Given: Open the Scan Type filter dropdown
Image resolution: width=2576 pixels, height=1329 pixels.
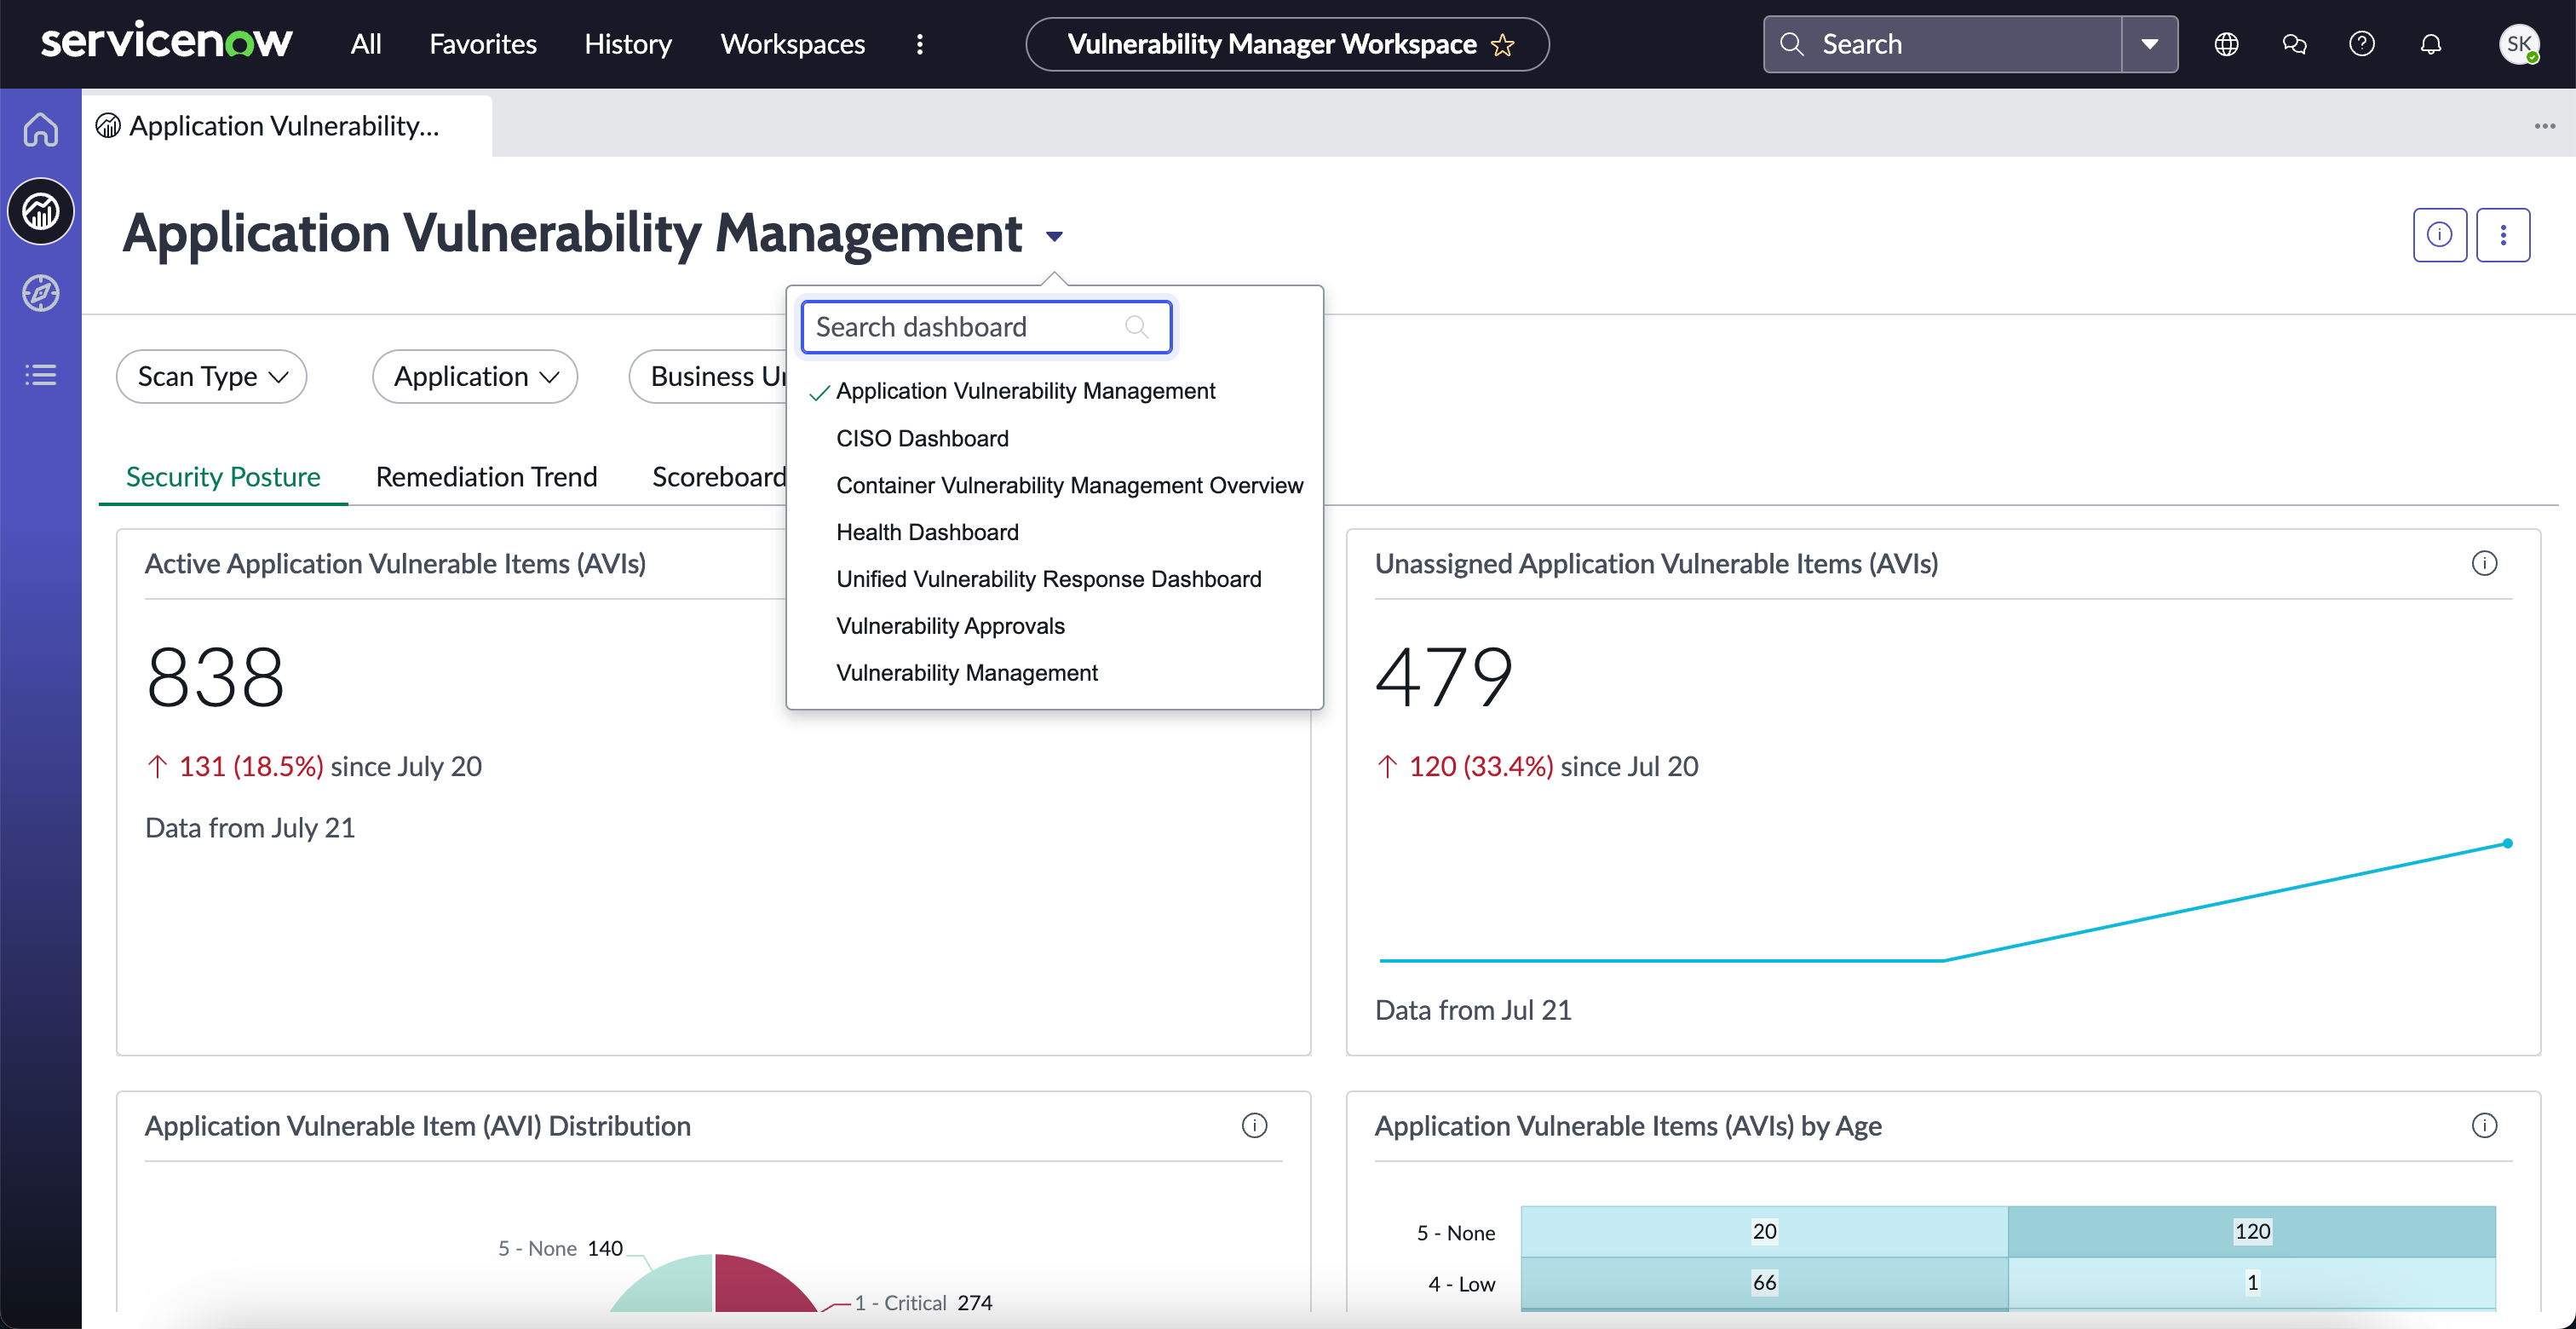Looking at the screenshot, I should (x=211, y=376).
